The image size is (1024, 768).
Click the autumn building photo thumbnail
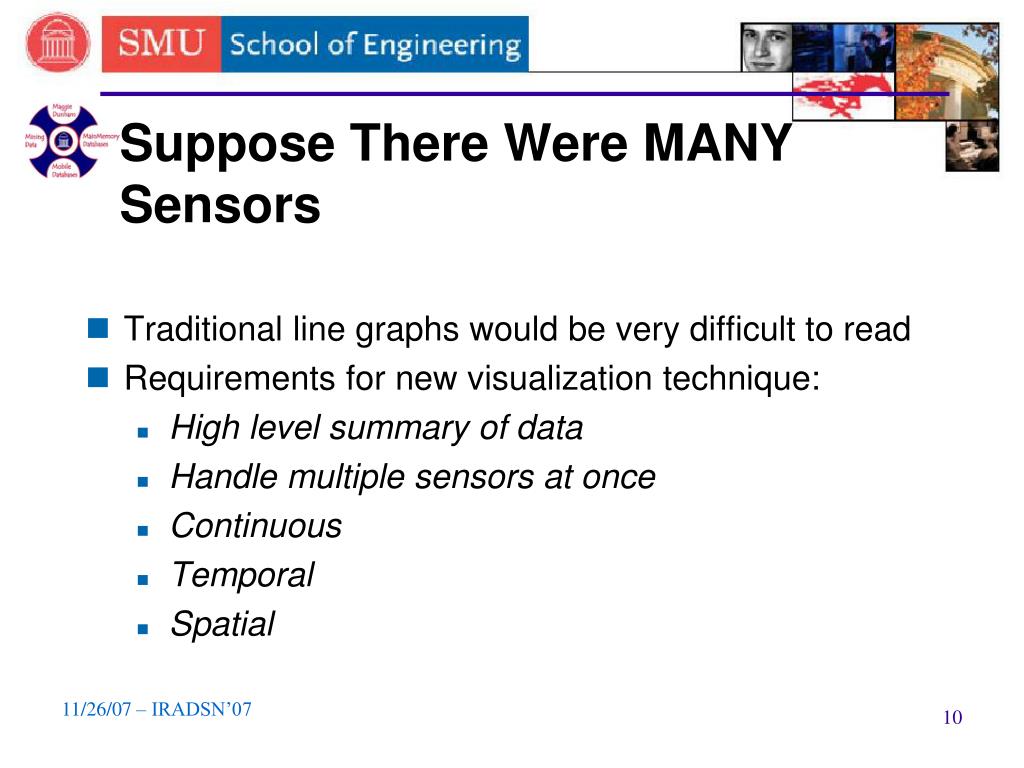pos(946,71)
